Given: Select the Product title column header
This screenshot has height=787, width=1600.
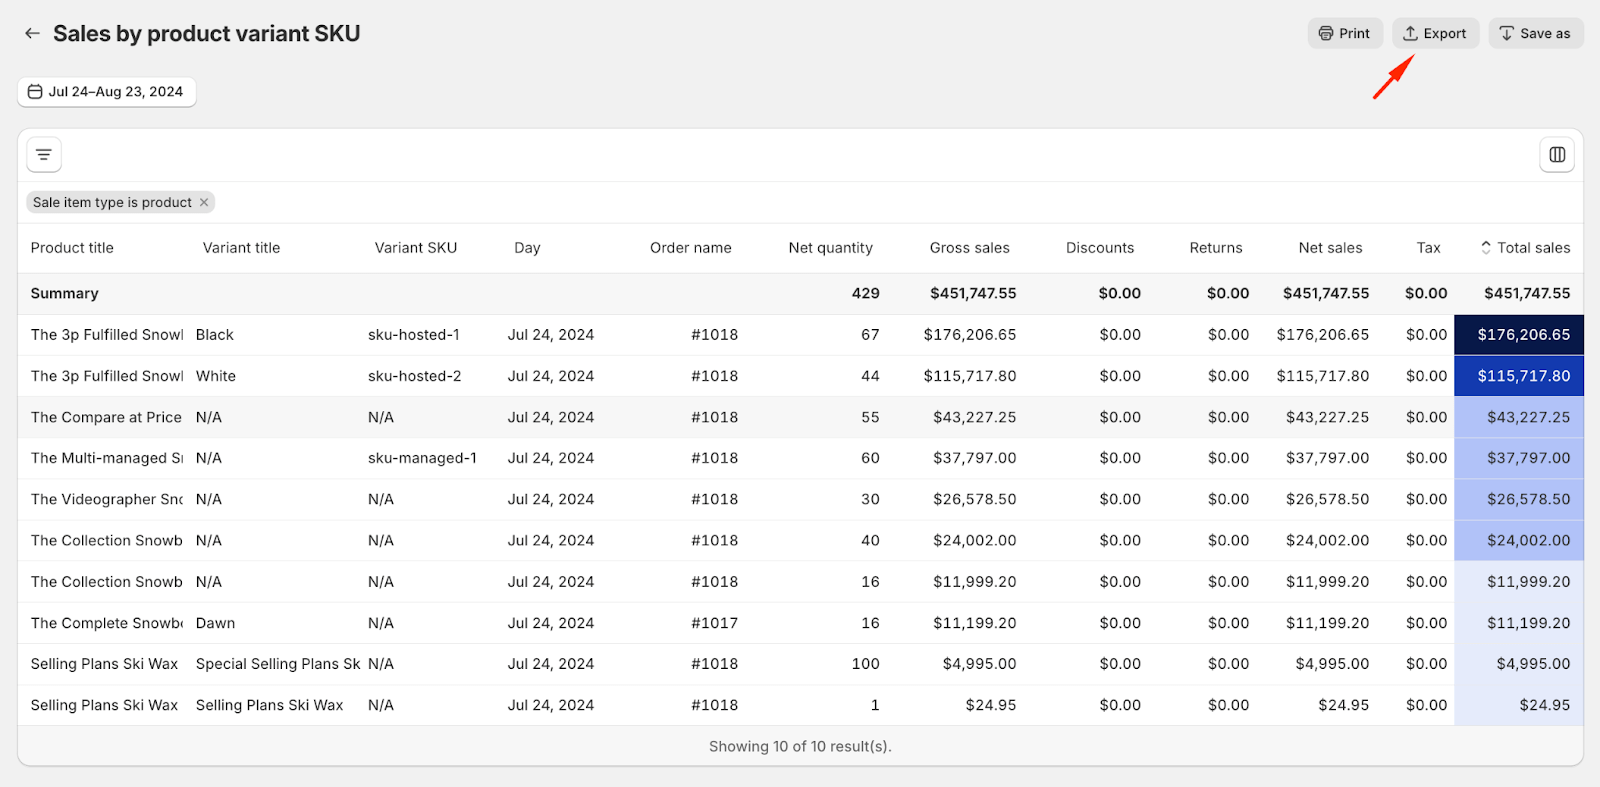Looking at the screenshot, I should click(x=72, y=248).
